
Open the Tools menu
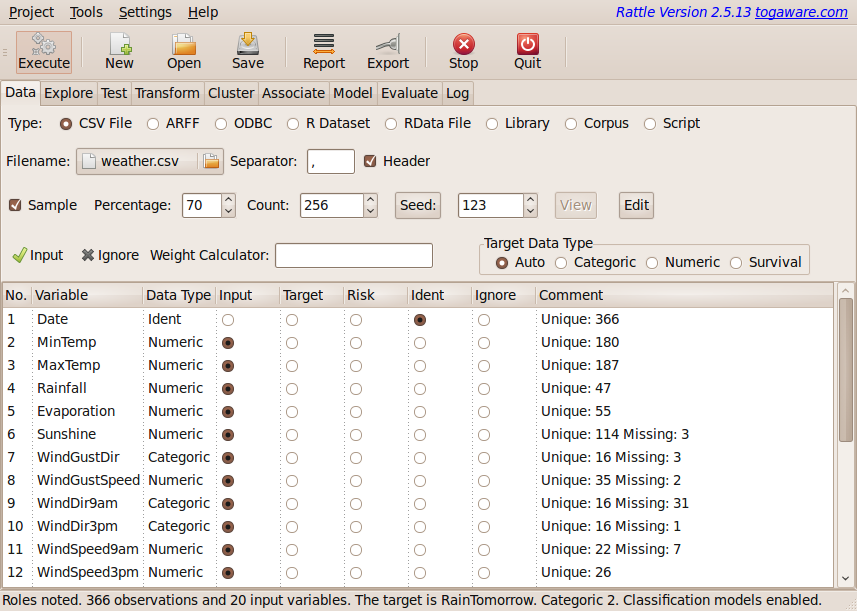point(85,12)
